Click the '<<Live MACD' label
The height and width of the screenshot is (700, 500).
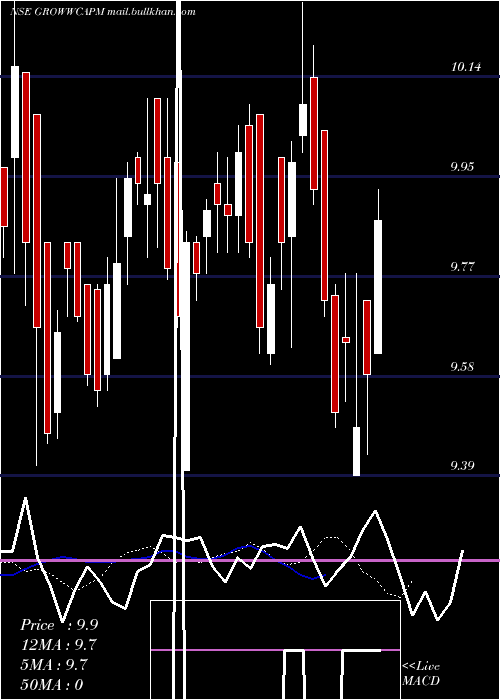pos(421,674)
